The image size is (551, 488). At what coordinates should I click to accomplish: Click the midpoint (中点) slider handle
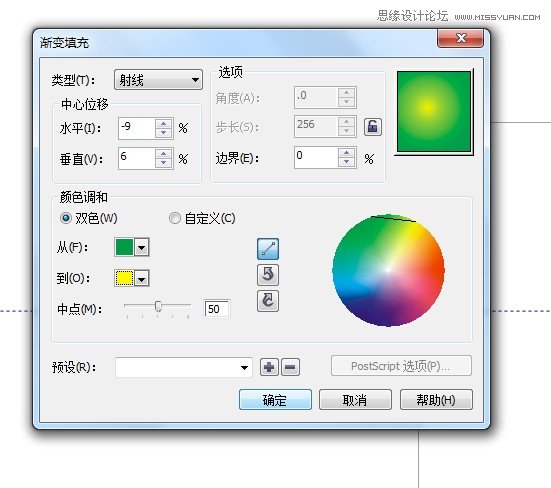[x=158, y=306]
